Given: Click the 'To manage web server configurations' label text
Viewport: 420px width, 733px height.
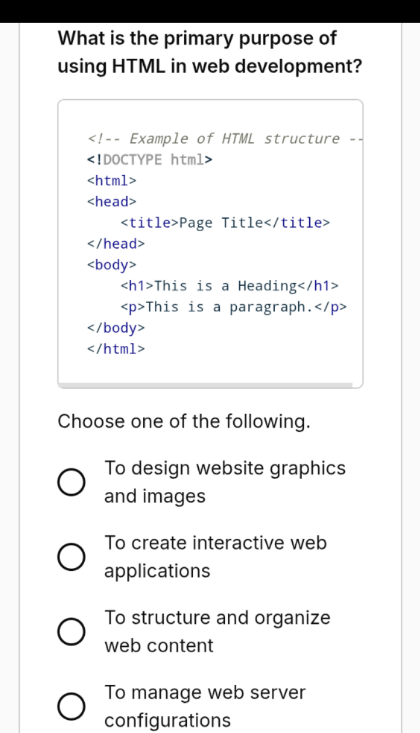Looking at the screenshot, I should click(x=204, y=706).
